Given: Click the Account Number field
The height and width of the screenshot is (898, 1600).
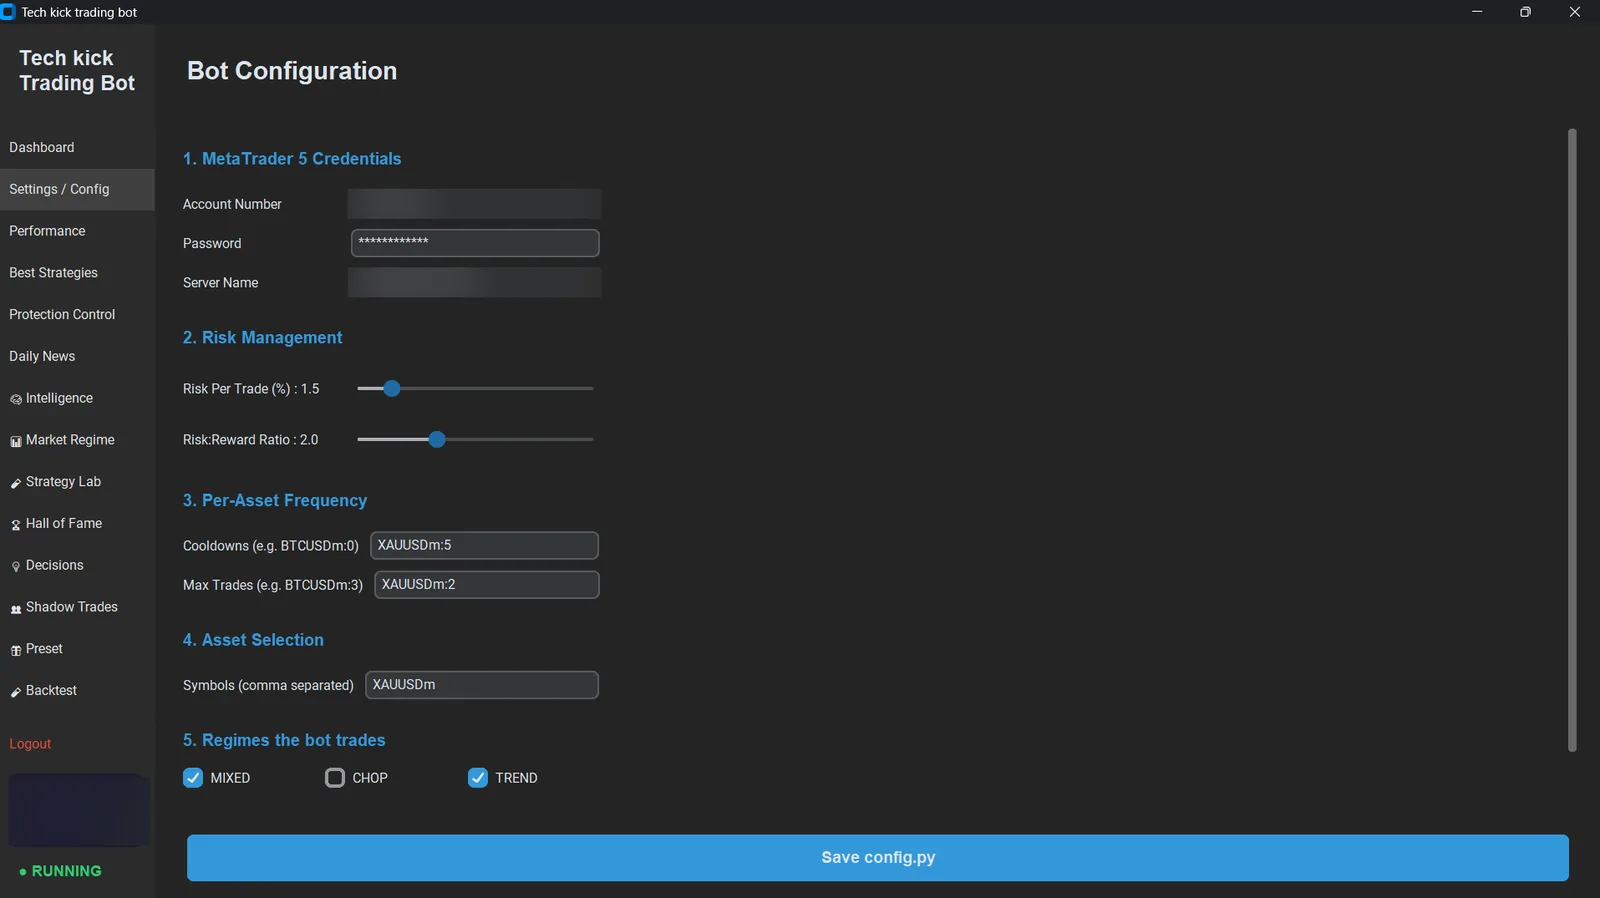Looking at the screenshot, I should [475, 204].
